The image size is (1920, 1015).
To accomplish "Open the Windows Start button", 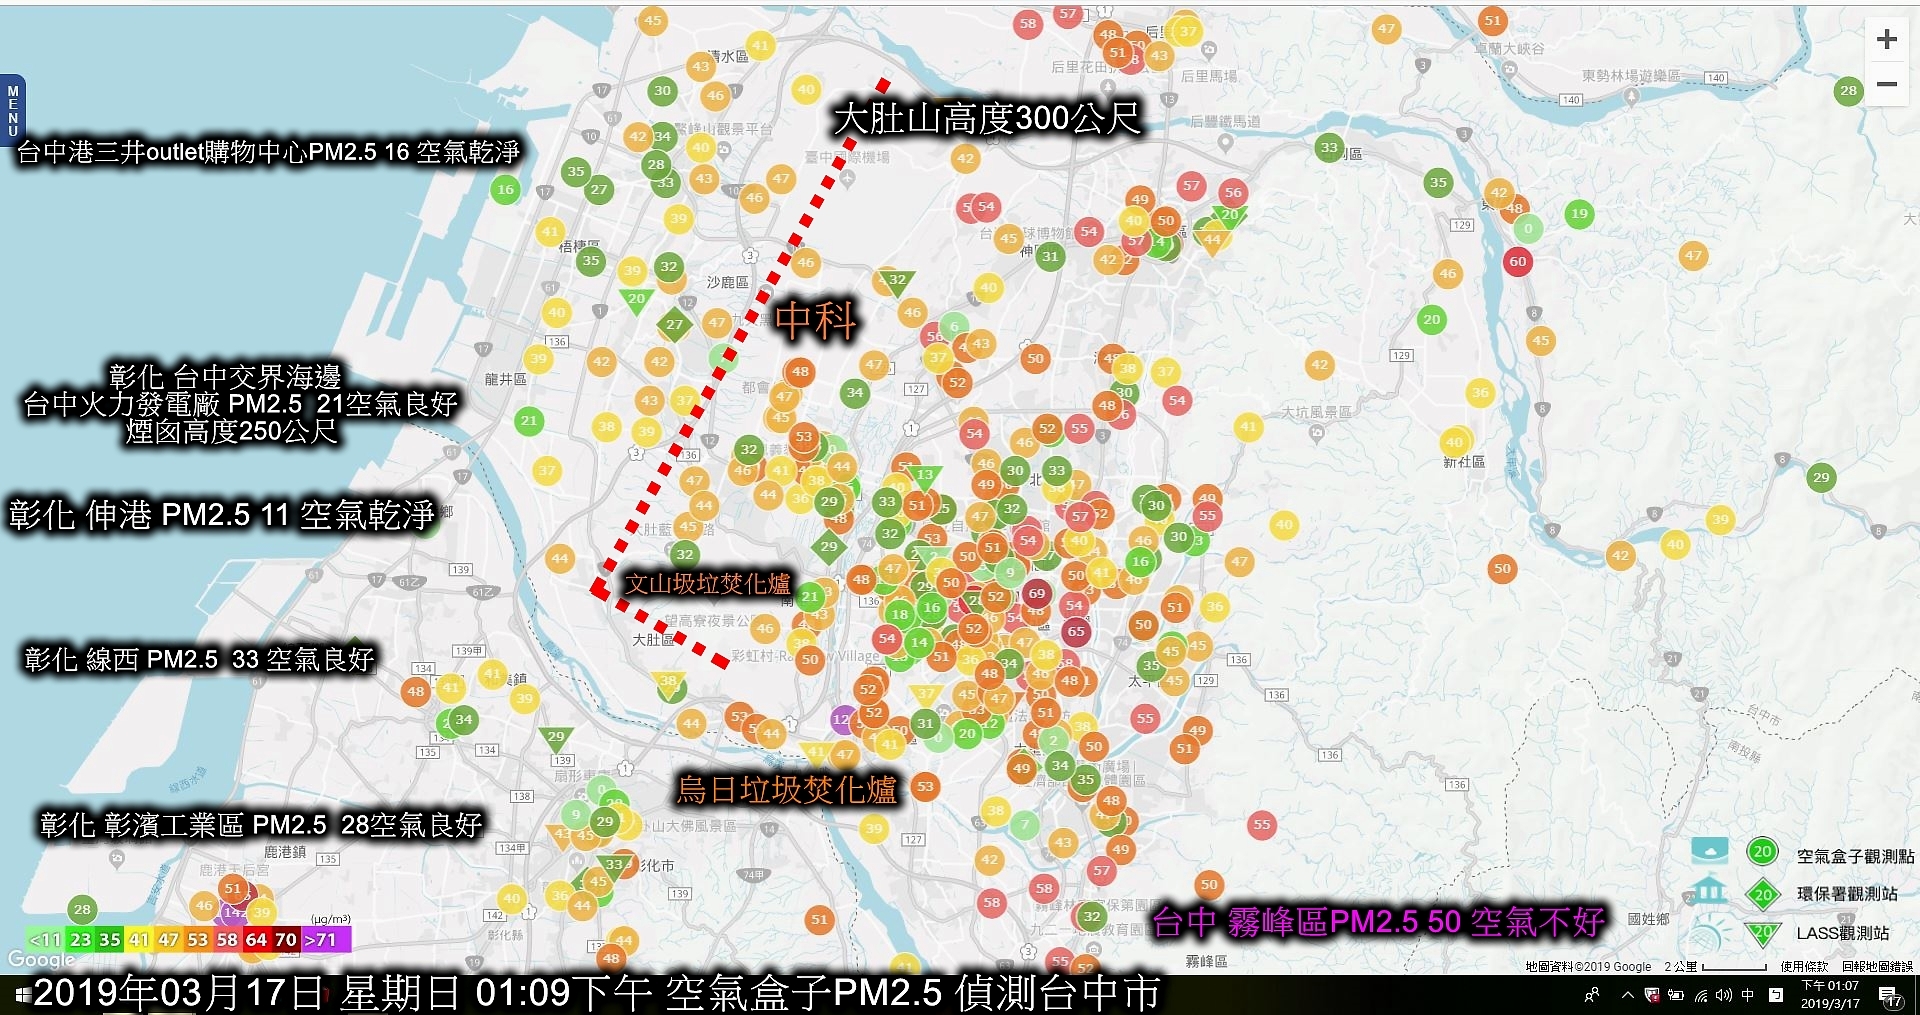I will pyautogui.click(x=23, y=996).
